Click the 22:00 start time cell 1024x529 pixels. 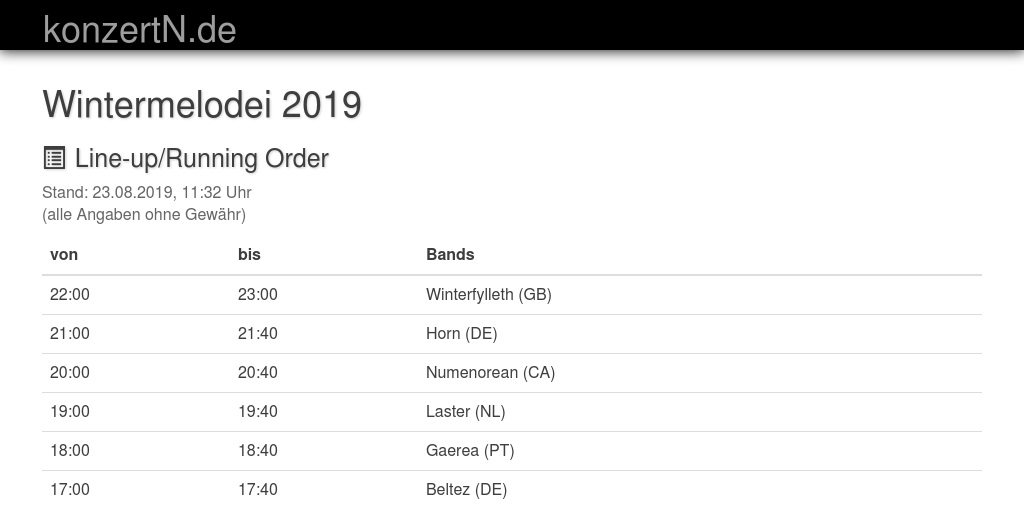pyautogui.click(x=70, y=294)
